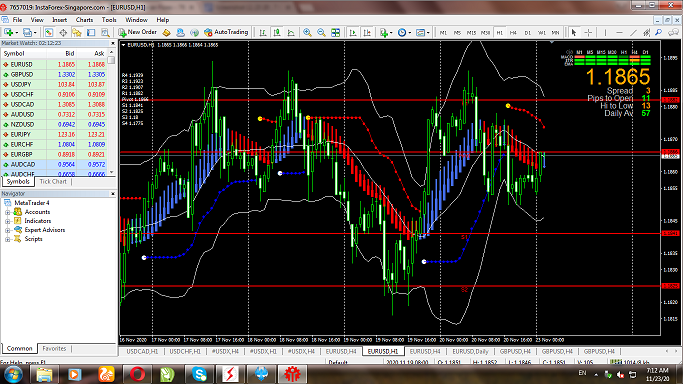
Task: Open the Tools menu
Action: (109, 20)
